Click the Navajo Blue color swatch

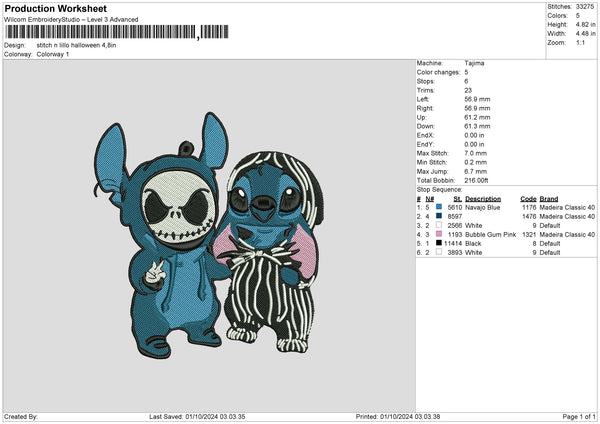pyautogui.click(x=440, y=206)
